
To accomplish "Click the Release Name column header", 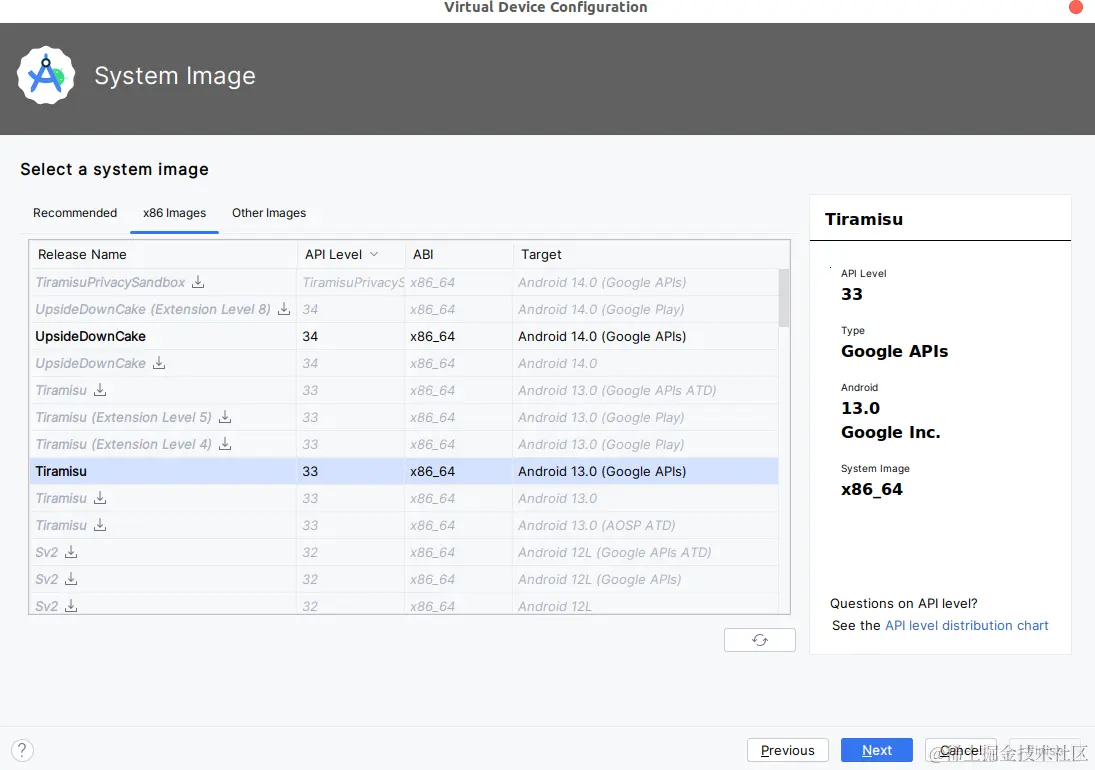I will [x=82, y=255].
